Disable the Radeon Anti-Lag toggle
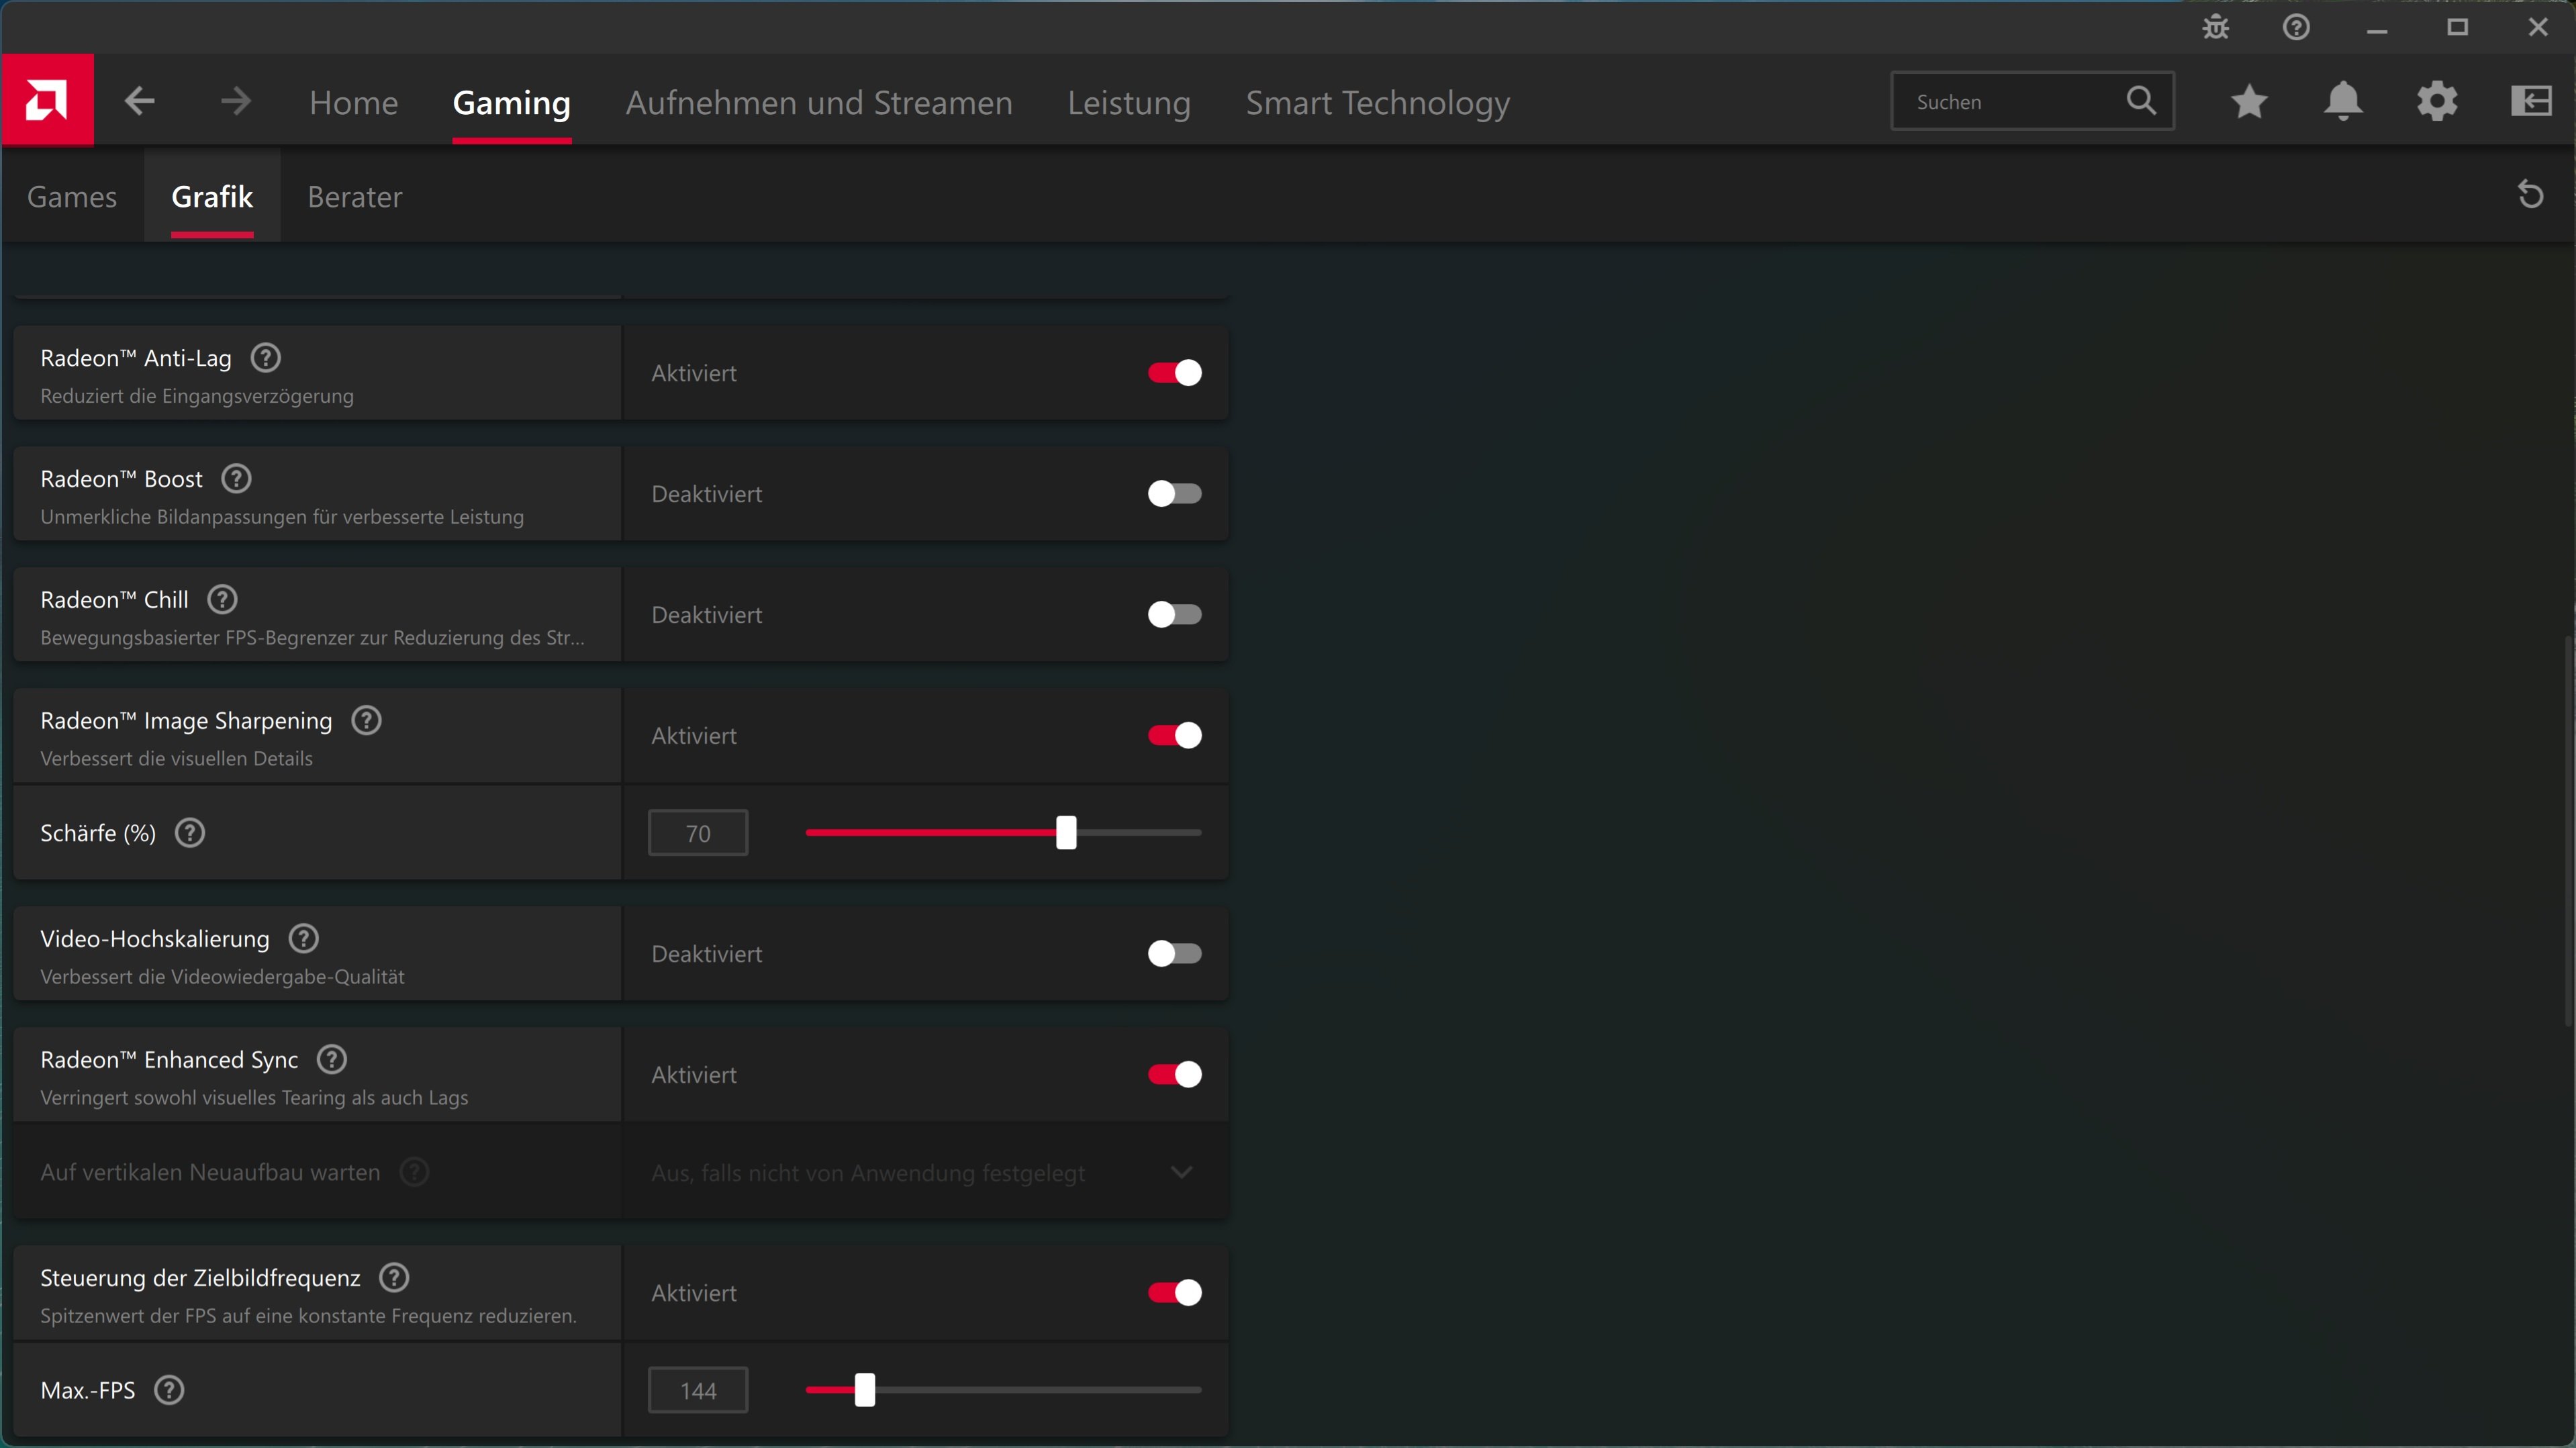Viewport: 2576px width, 1448px height. pyautogui.click(x=1174, y=373)
